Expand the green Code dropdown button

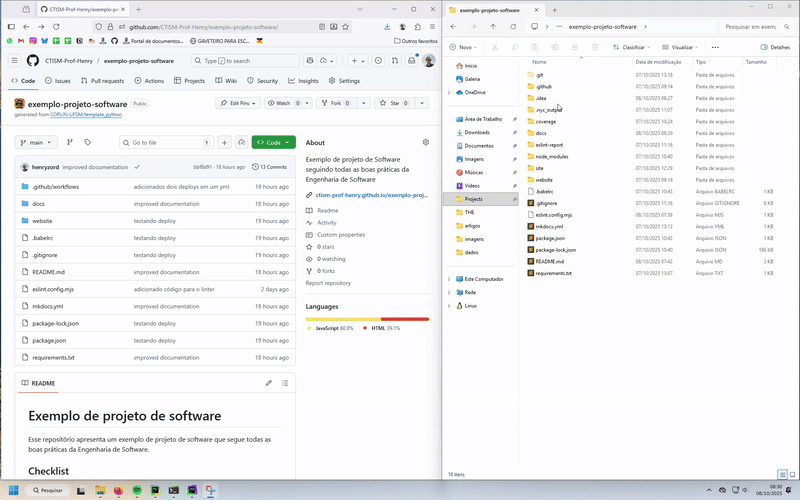(x=273, y=143)
